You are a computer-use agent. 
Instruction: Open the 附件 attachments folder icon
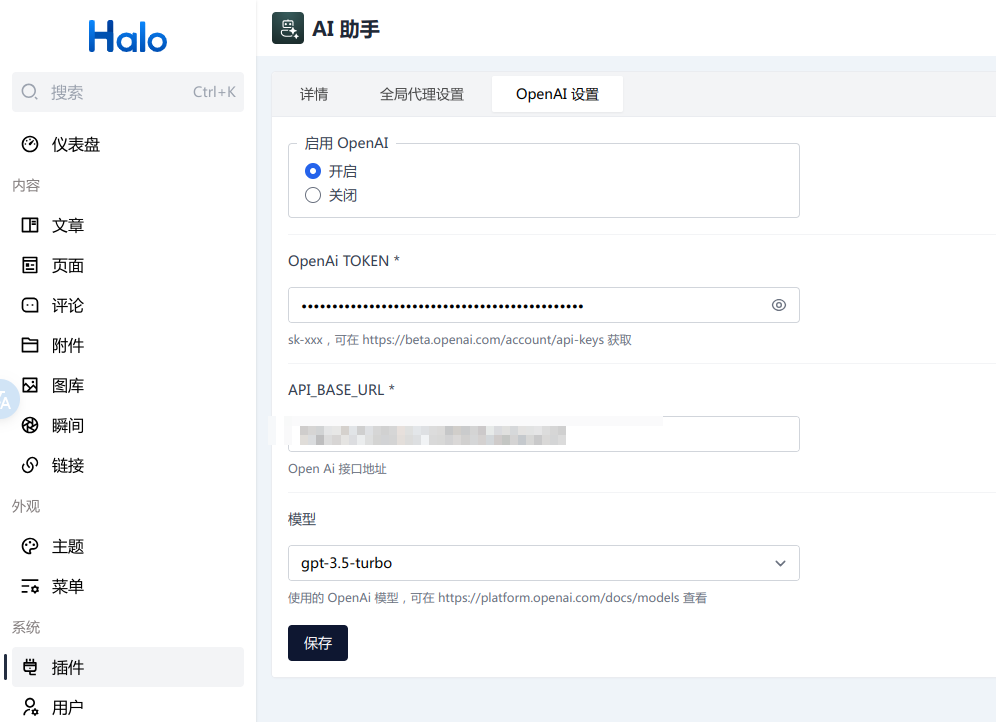(28, 345)
